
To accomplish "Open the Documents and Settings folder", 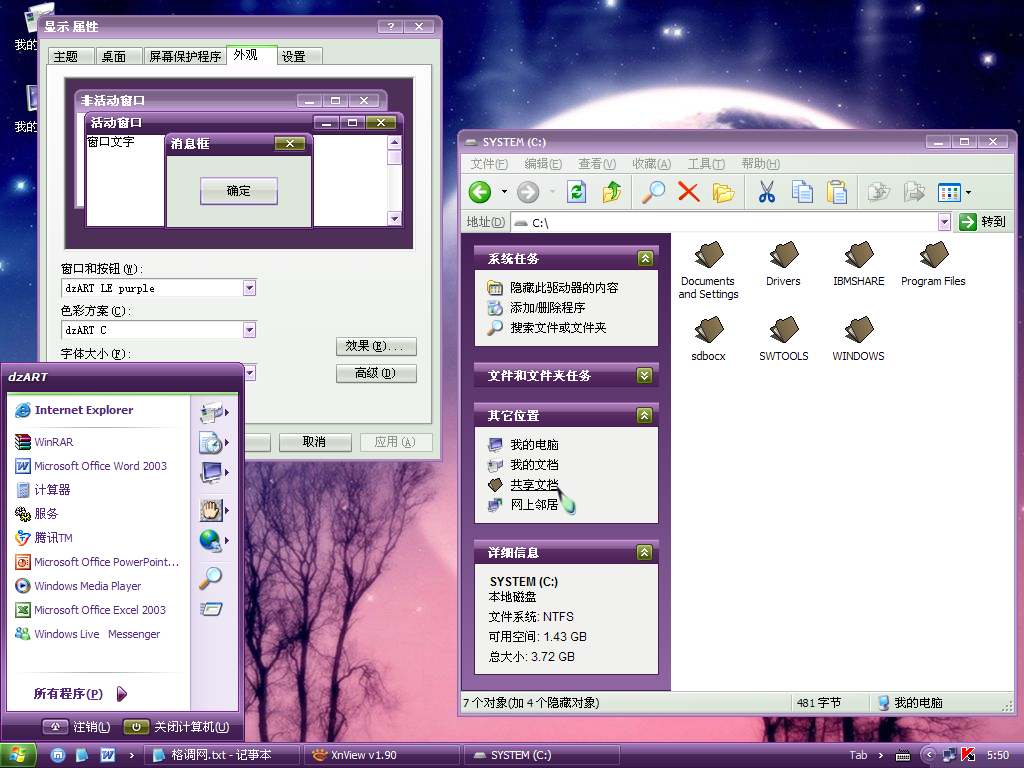I will [709, 270].
